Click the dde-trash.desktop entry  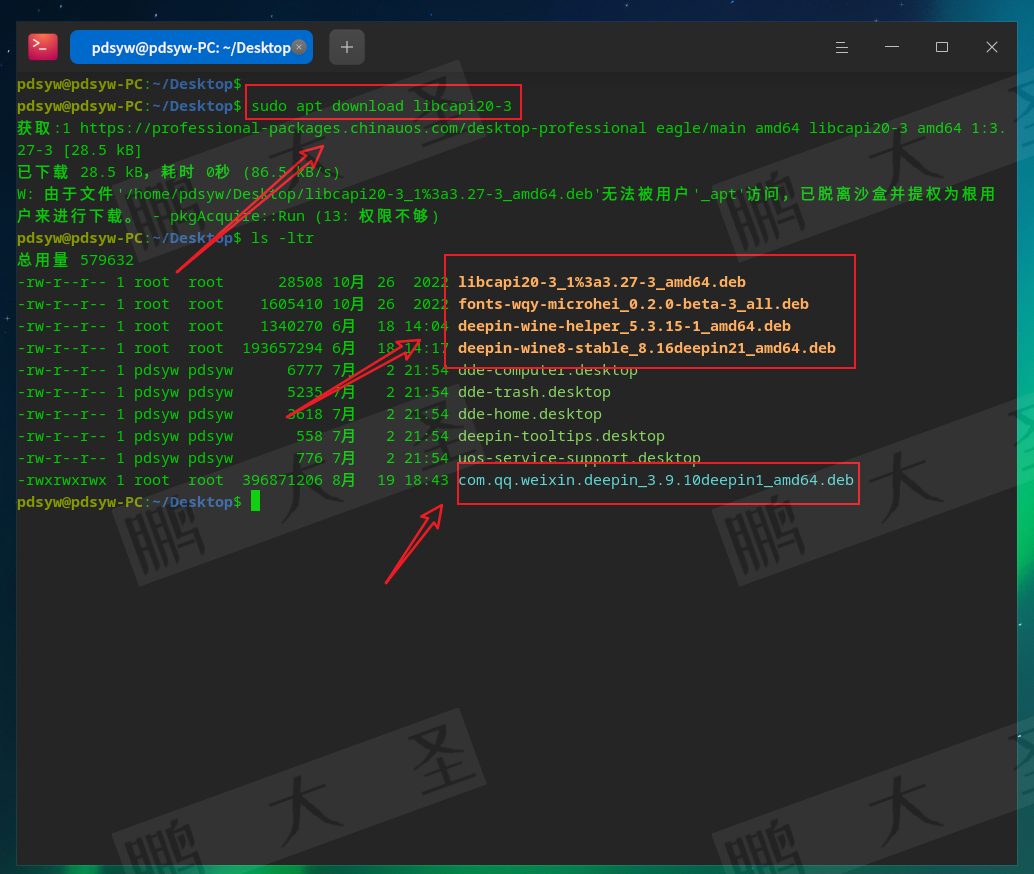pos(534,392)
